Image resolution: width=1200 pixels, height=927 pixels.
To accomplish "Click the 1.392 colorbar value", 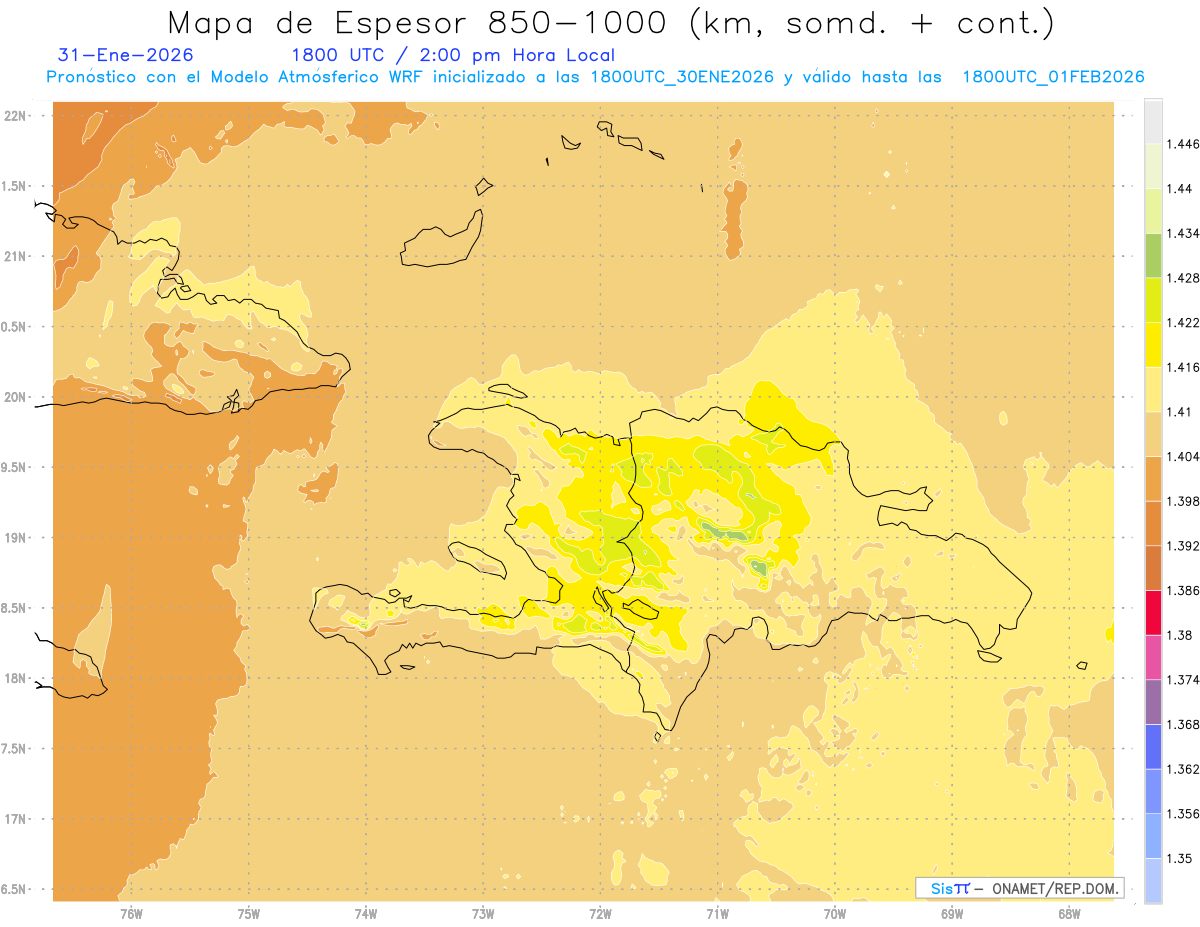I will pos(1182,546).
